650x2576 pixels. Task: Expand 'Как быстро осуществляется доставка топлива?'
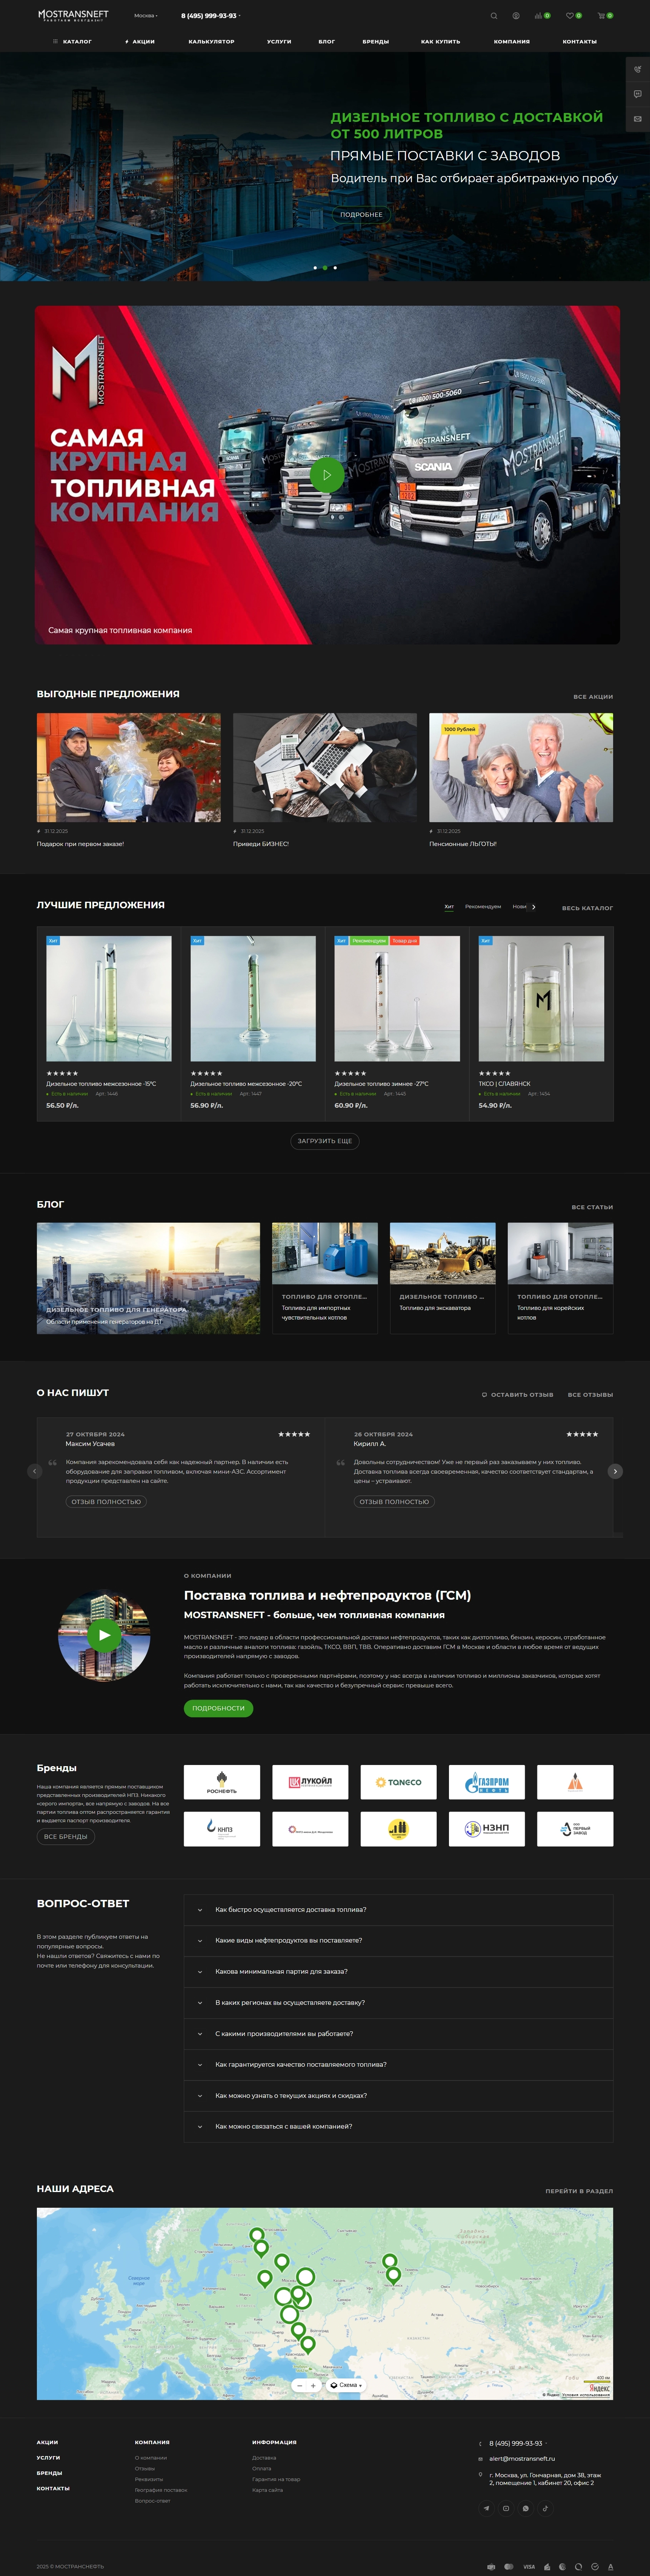coord(398,1909)
